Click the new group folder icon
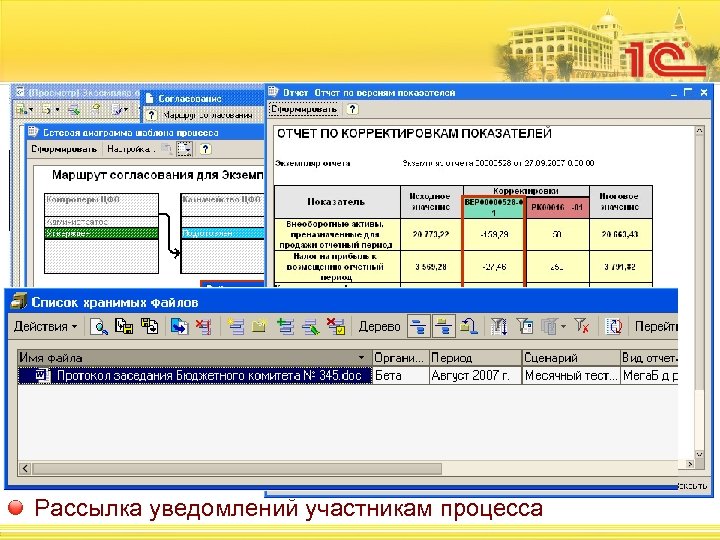 click(x=259, y=326)
